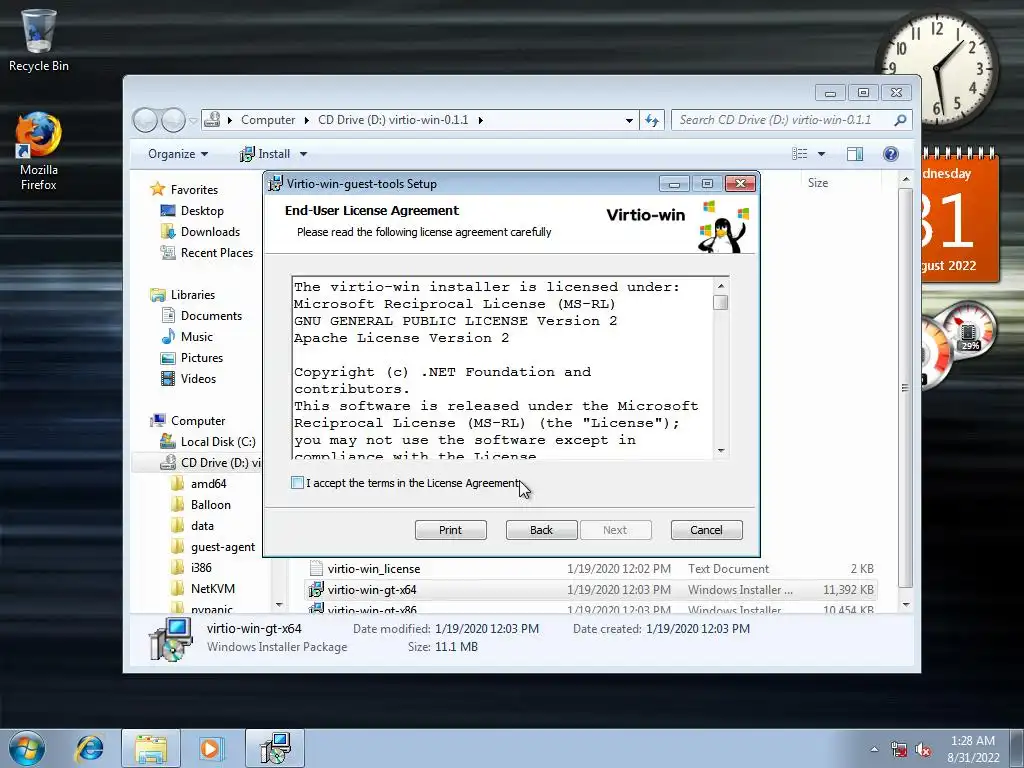The height and width of the screenshot is (768, 1024).
Task: Open the taskbar clock showing 1:28 AM
Action: [973, 749]
